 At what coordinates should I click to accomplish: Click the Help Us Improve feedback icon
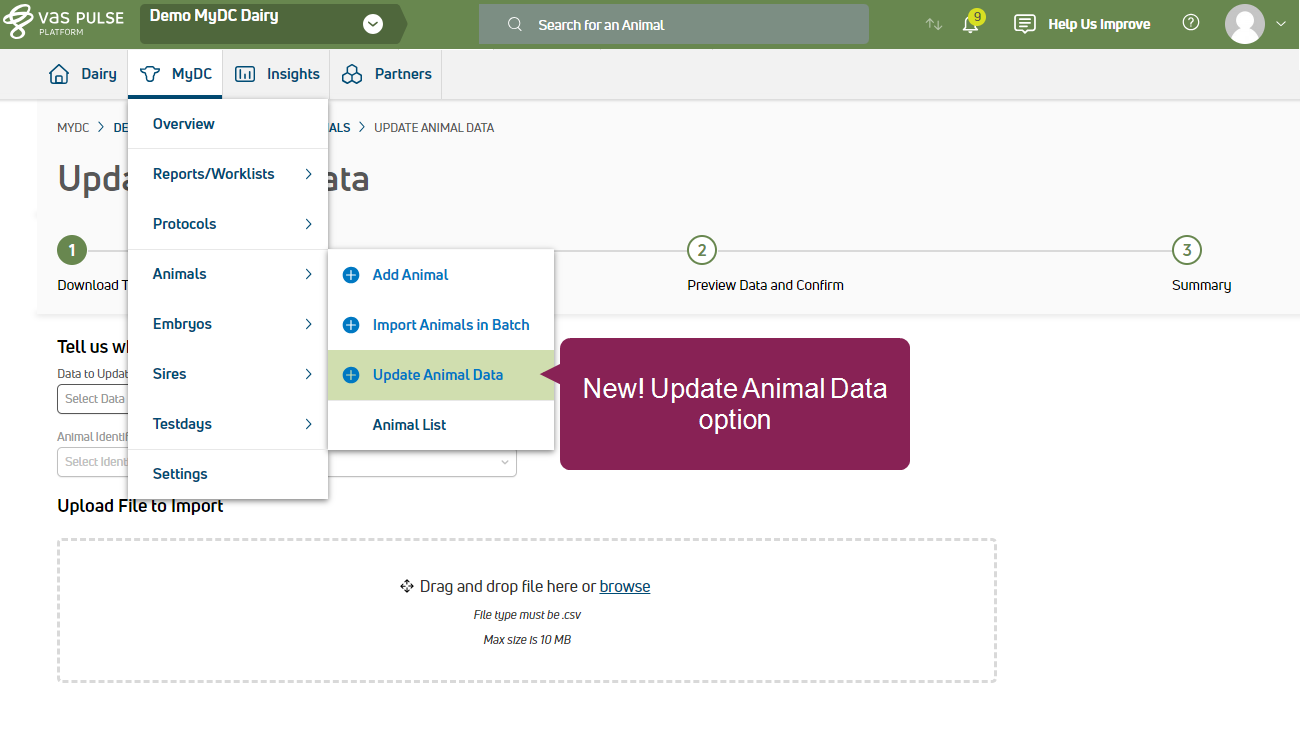coord(1024,24)
